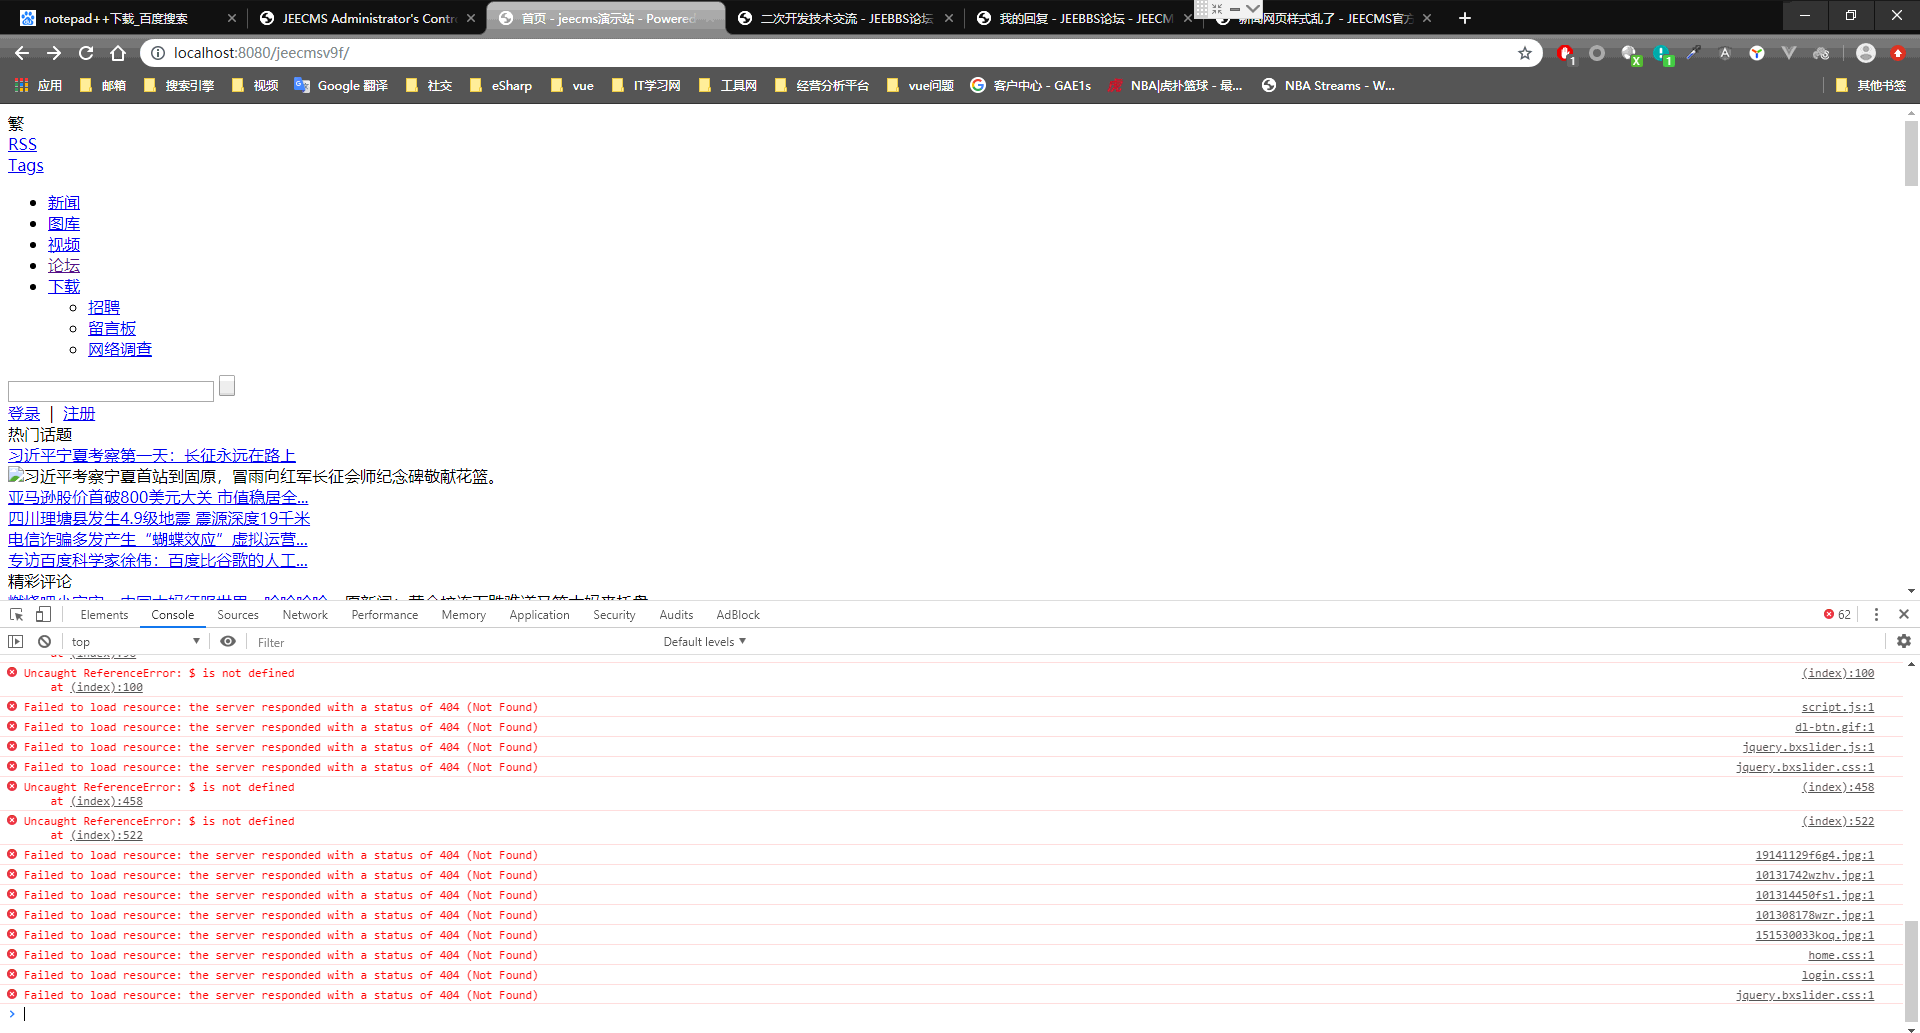Image resolution: width=1920 pixels, height=1033 pixels.
Task: Toggle the console sidebar
Action: click(x=16, y=641)
